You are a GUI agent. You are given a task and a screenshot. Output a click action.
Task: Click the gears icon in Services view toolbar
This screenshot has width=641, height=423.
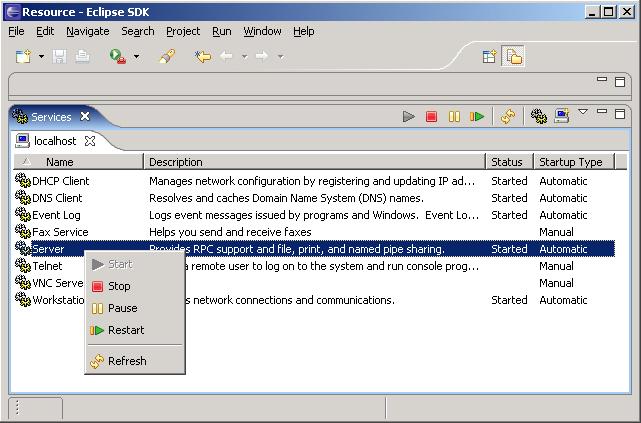[539, 117]
